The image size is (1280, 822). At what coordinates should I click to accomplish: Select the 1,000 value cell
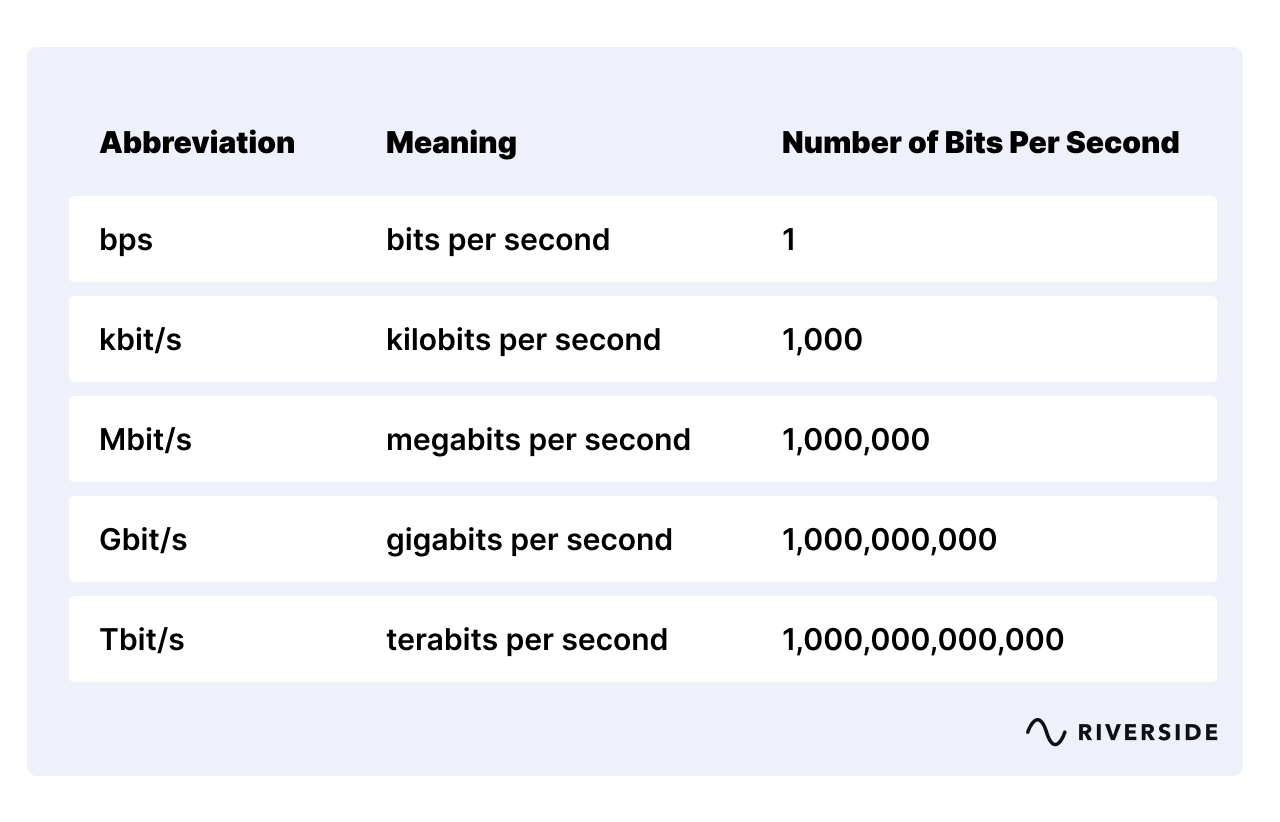822,340
